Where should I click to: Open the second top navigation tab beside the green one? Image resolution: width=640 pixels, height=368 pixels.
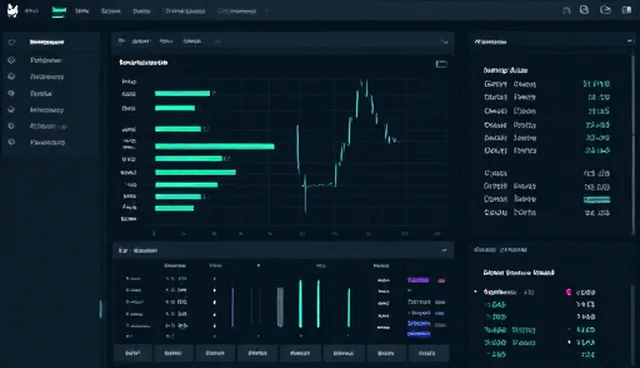(82, 11)
